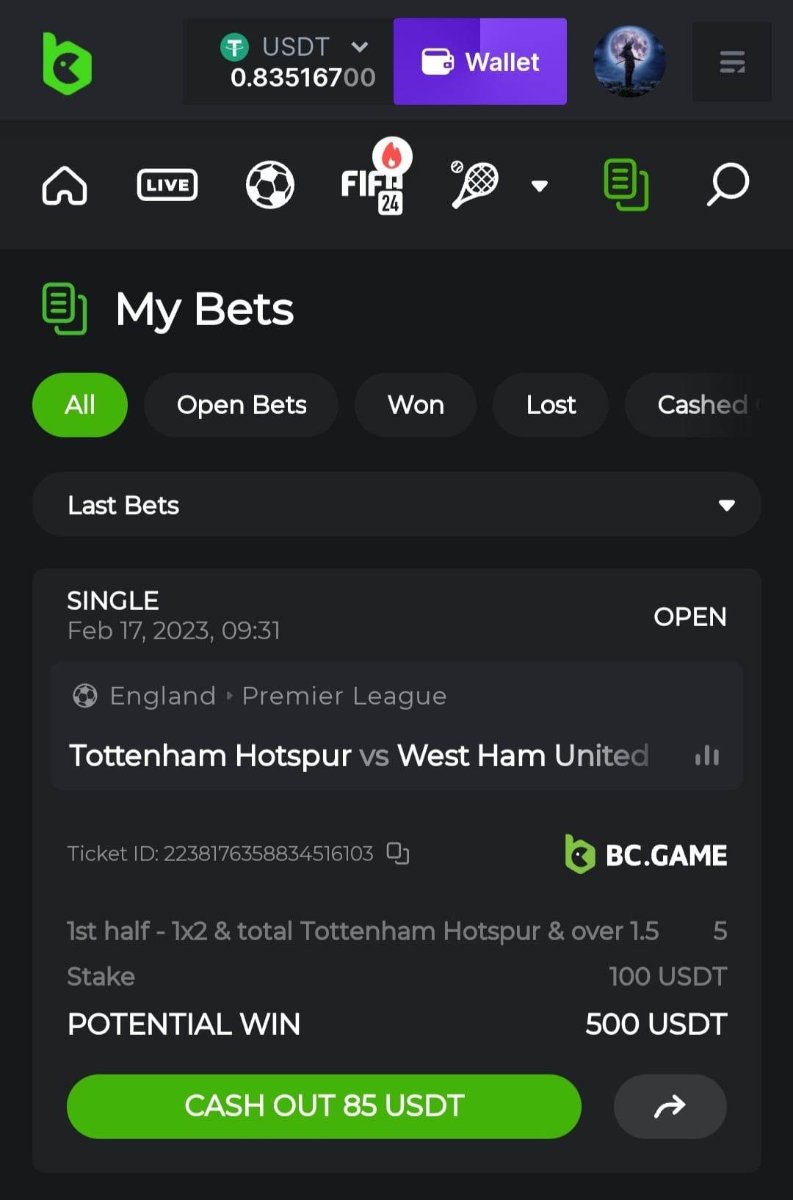The height and width of the screenshot is (1200, 793).
Task: View match statistics bar chart icon
Action: click(707, 755)
